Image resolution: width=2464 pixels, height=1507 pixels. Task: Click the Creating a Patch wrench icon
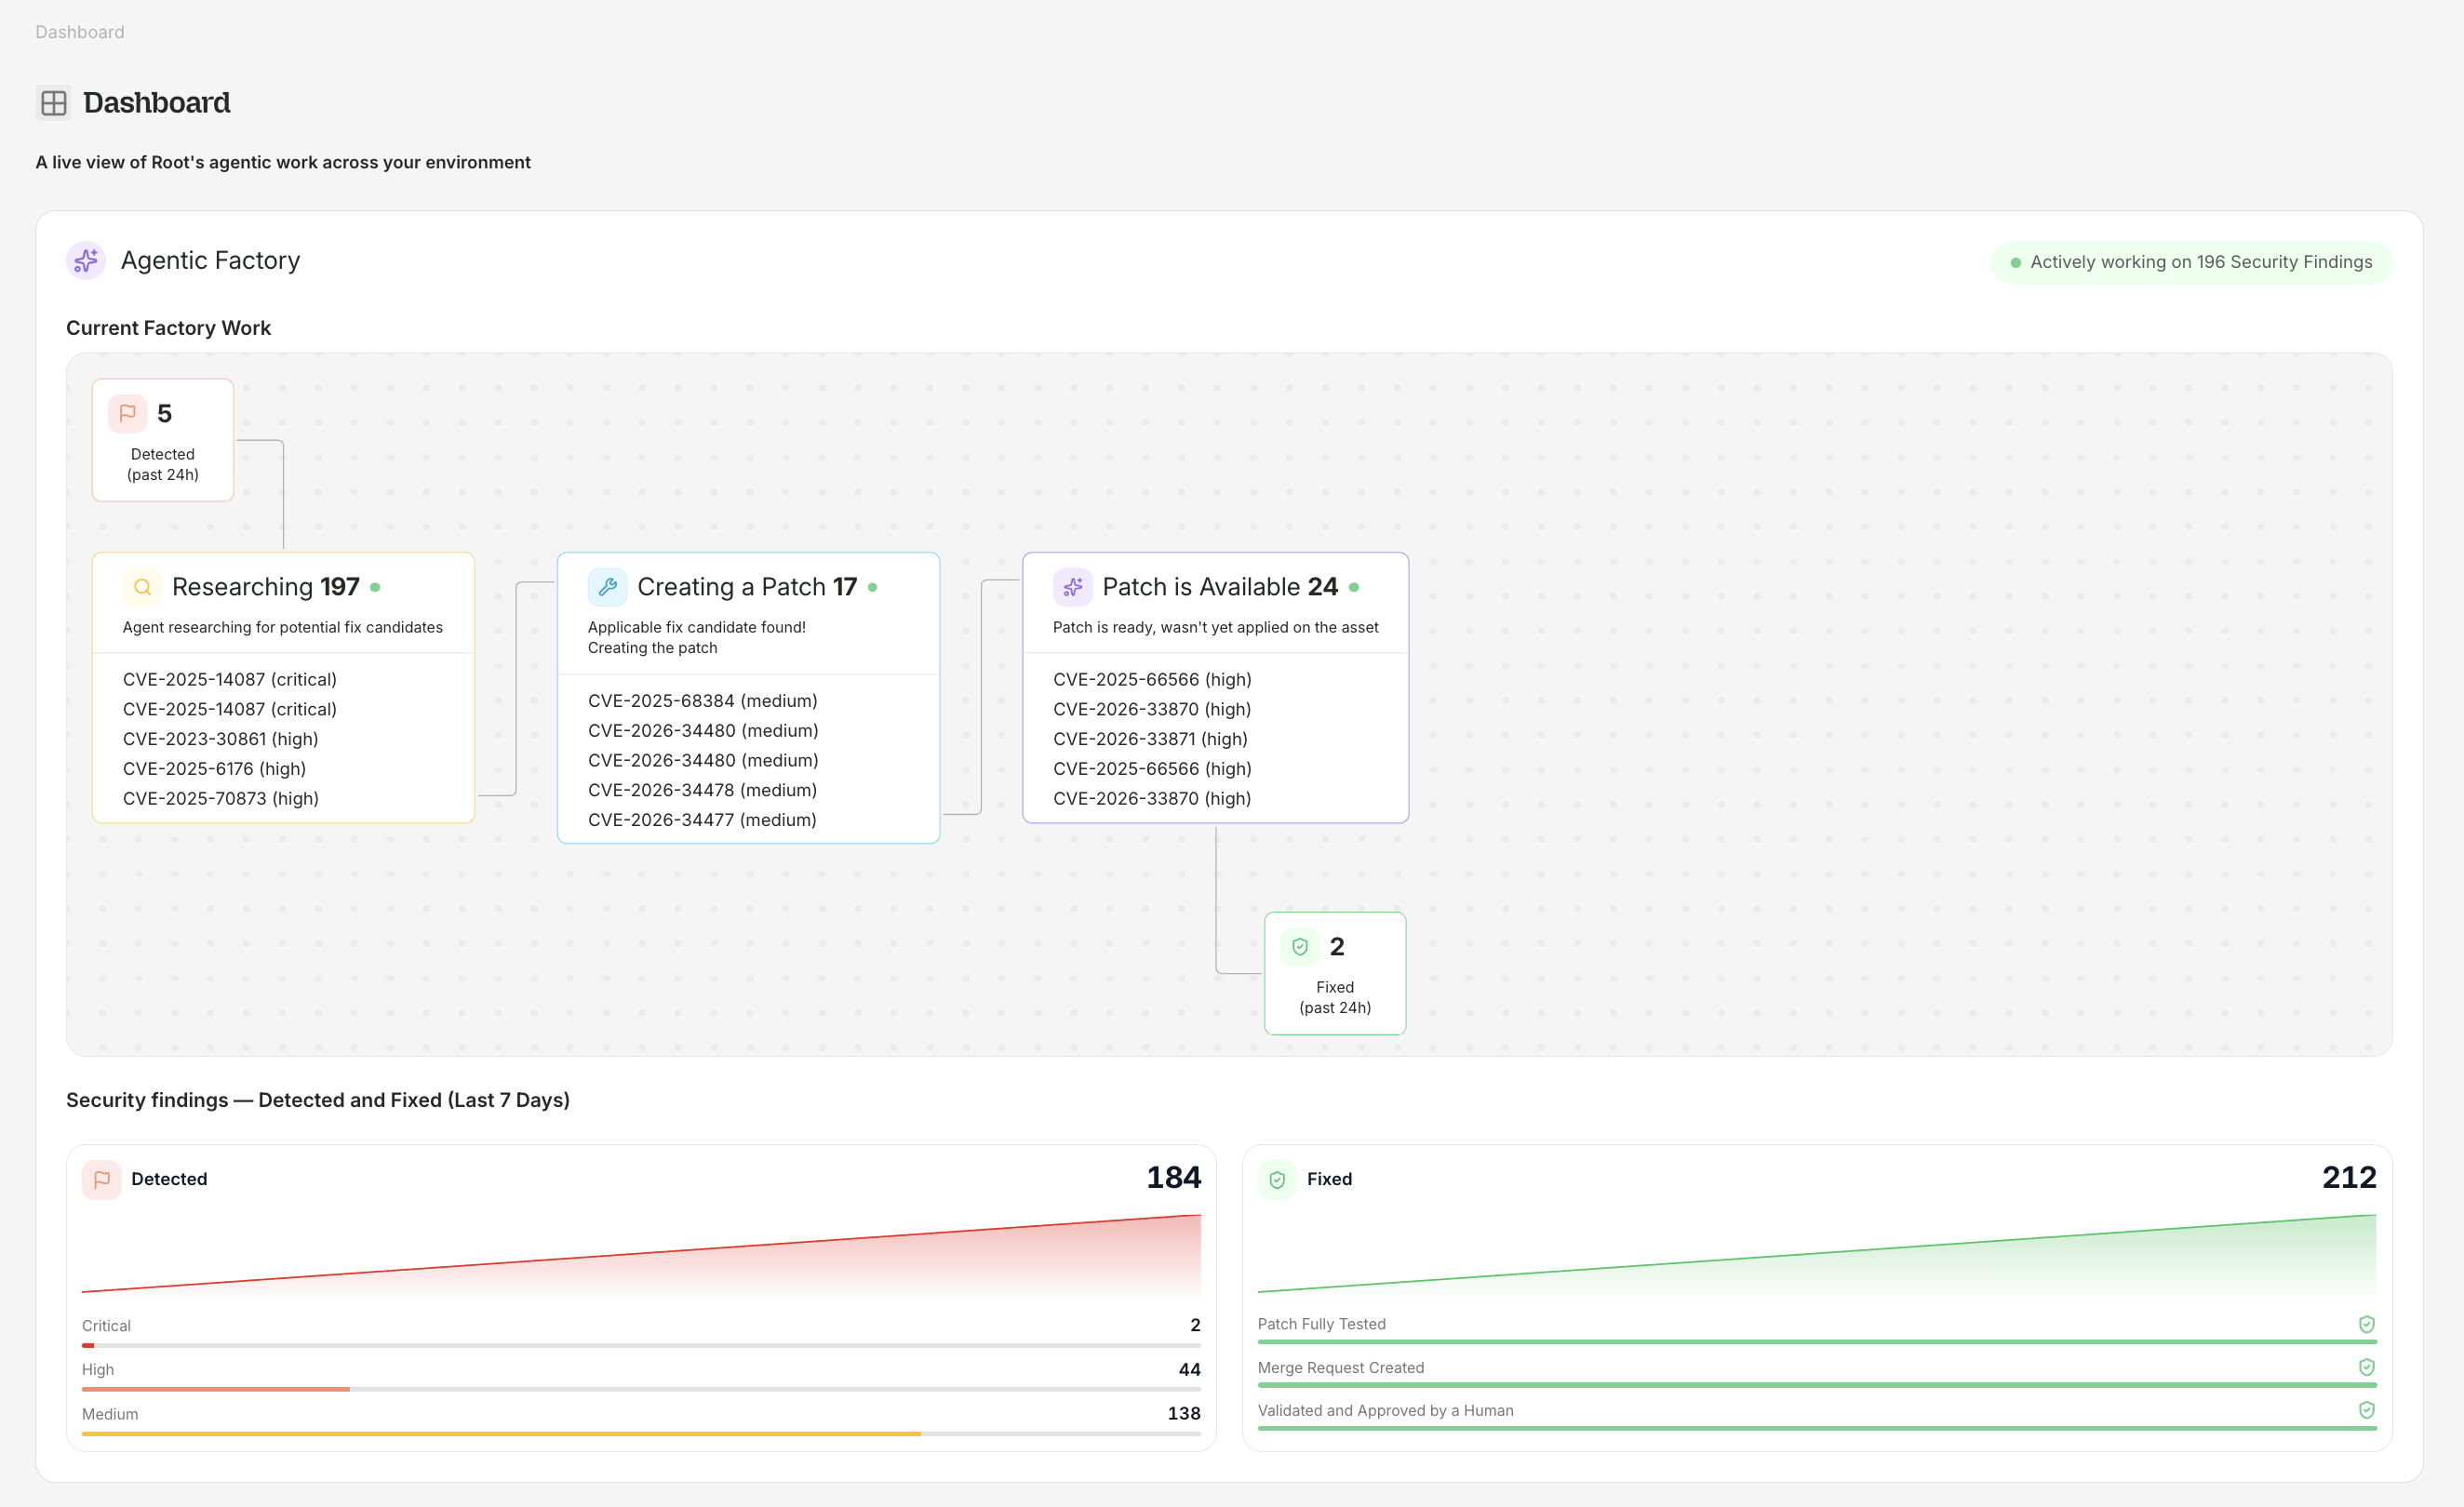608,587
